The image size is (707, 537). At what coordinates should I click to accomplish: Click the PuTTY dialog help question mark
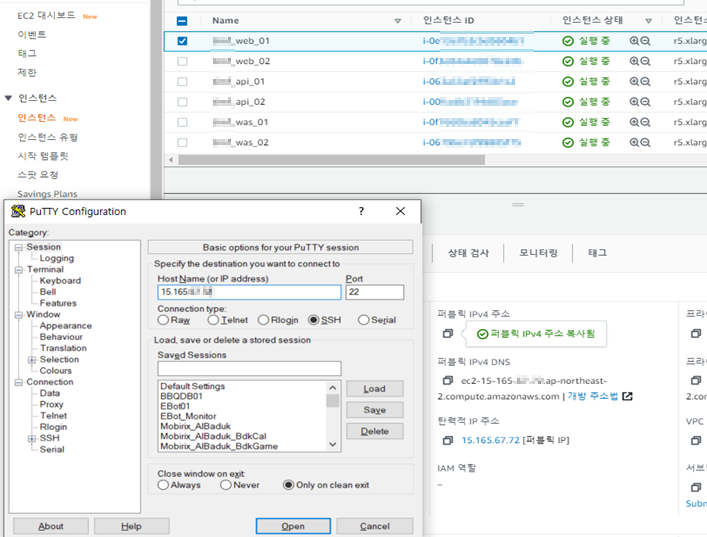click(x=361, y=211)
